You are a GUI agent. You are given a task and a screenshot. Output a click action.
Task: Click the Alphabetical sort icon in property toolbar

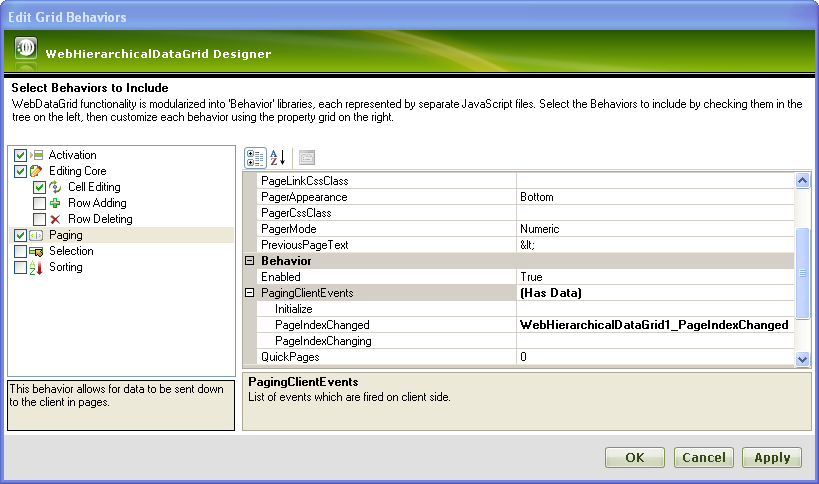click(x=279, y=157)
